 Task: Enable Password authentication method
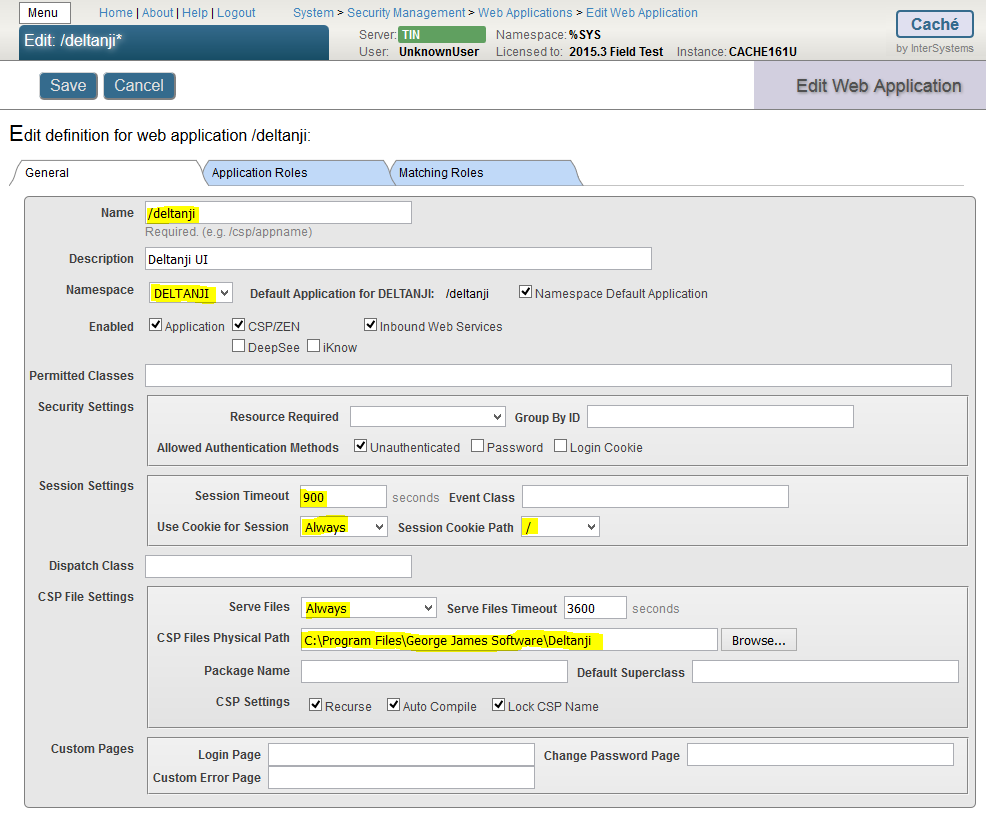(x=478, y=447)
